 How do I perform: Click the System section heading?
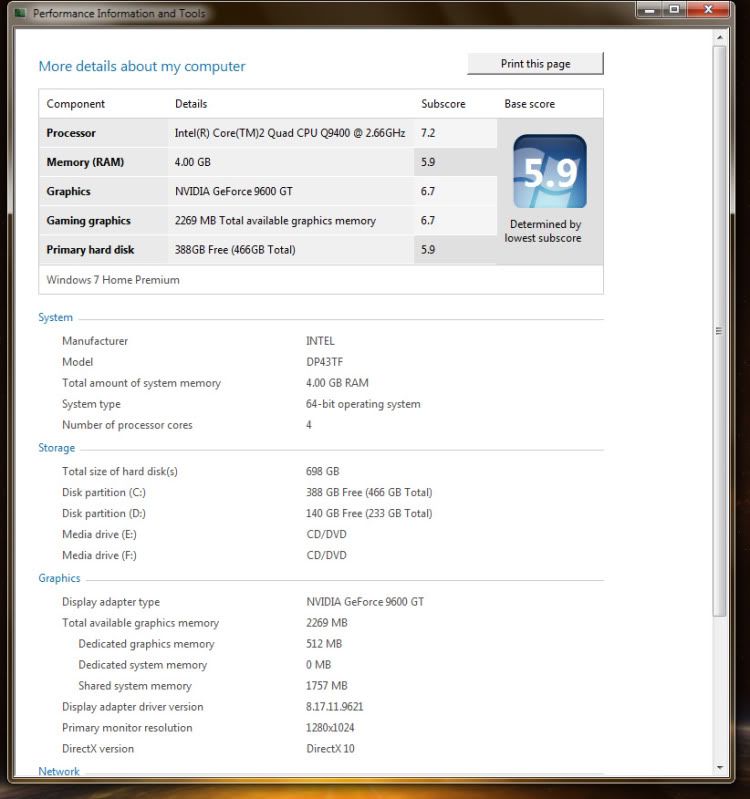56,317
